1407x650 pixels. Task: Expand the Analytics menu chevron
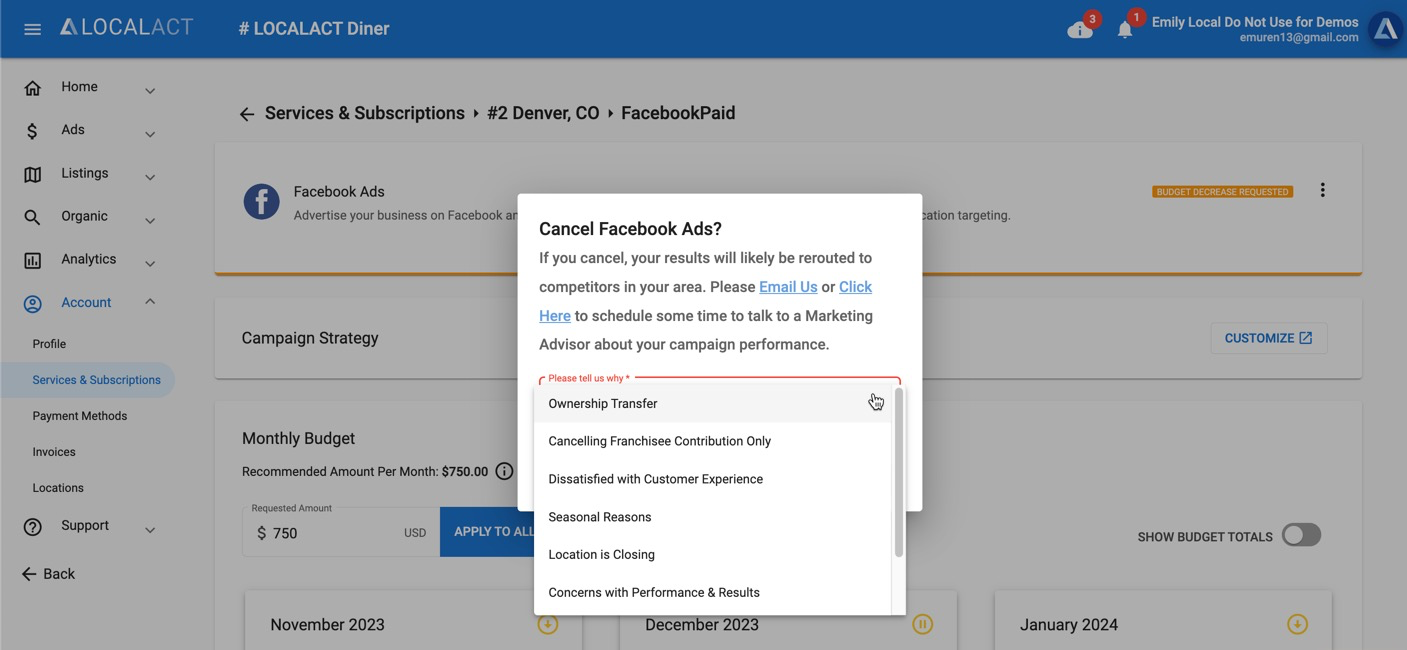pos(150,263)
